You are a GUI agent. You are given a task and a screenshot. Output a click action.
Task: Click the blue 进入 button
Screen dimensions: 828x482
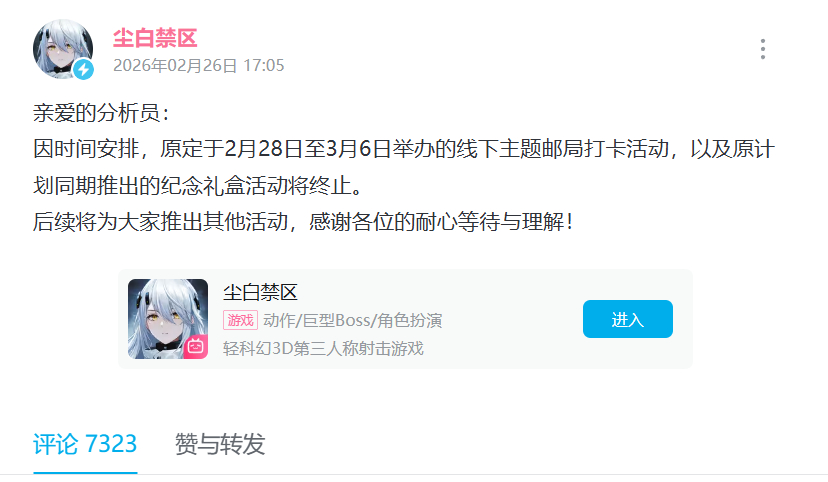[x=627, y=319]
